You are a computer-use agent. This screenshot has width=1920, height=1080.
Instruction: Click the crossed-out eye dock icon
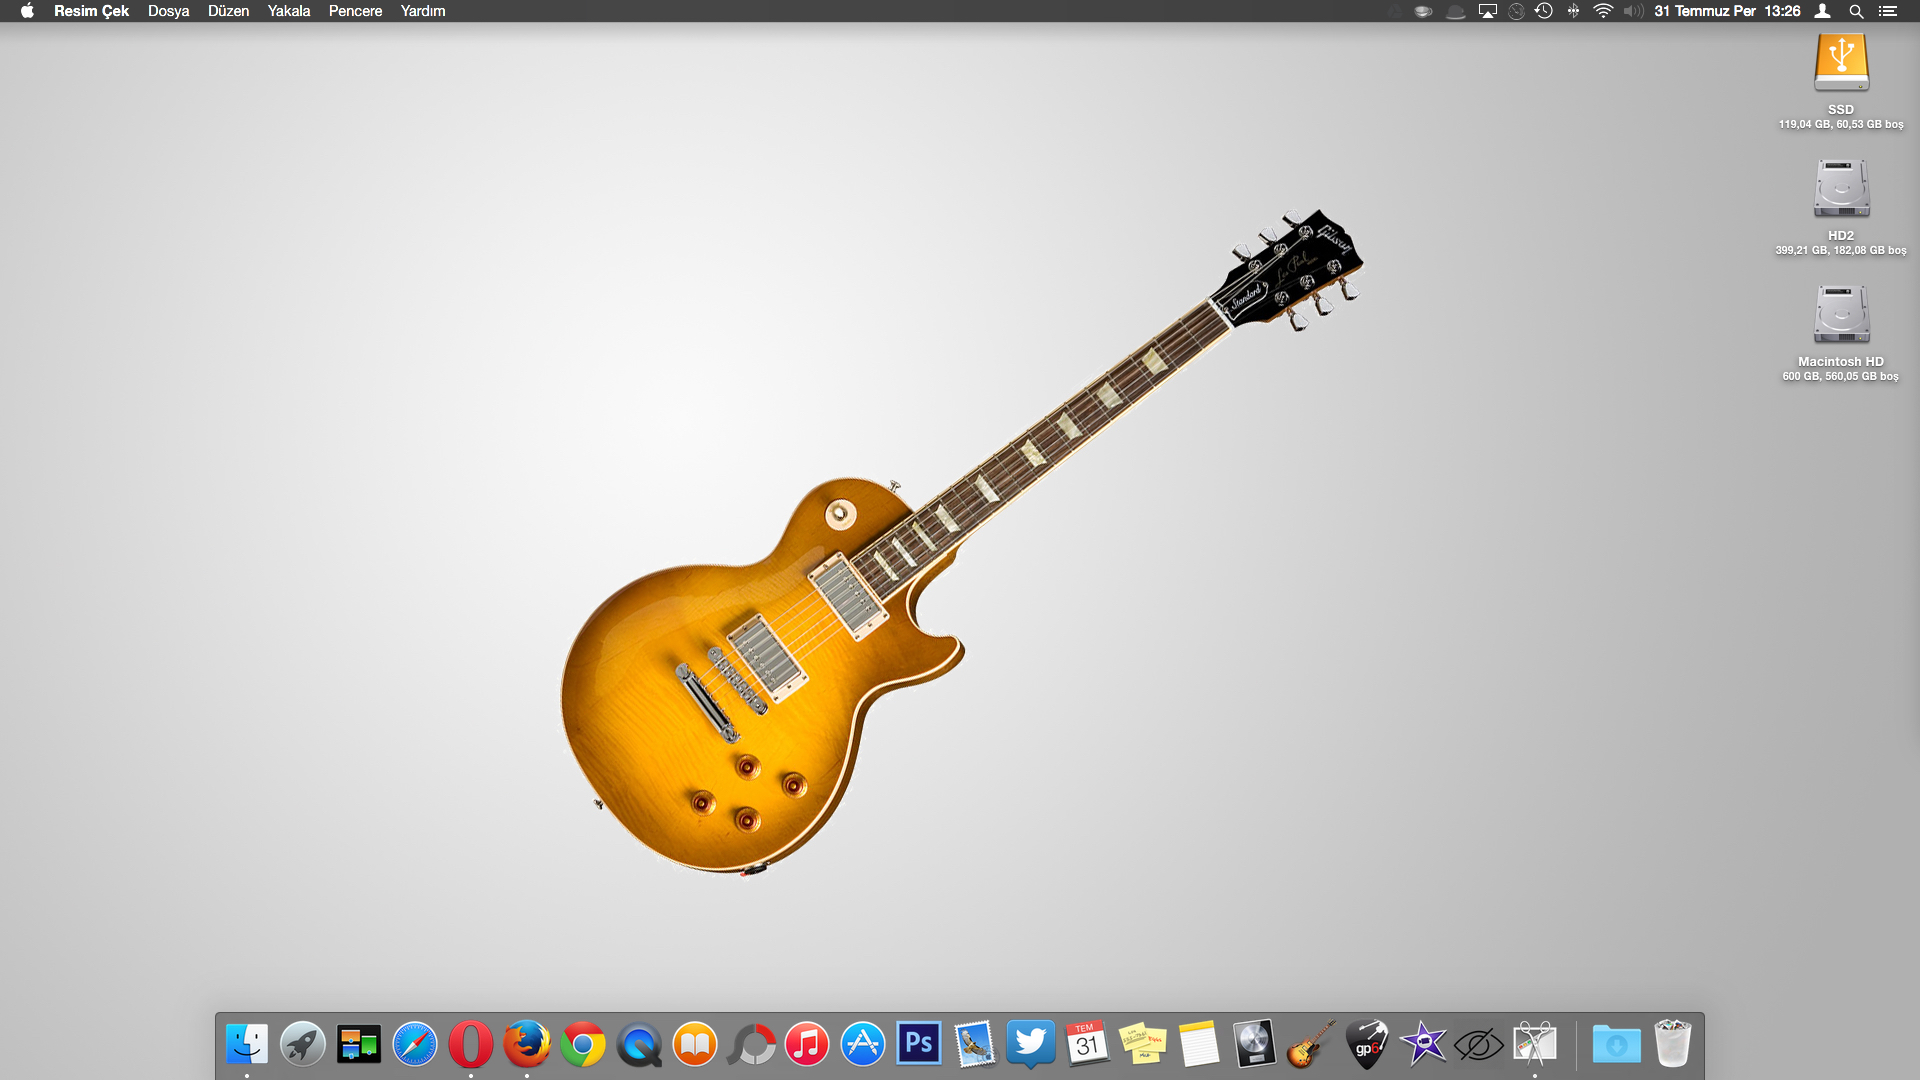[x=1478, y=1046]
